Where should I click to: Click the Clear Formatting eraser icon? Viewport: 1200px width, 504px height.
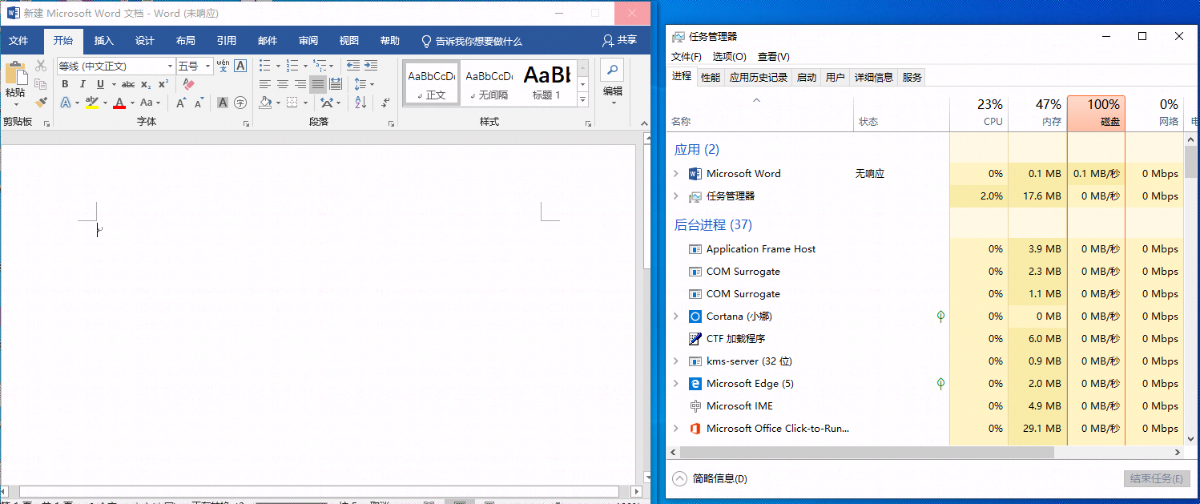point(188,84)
